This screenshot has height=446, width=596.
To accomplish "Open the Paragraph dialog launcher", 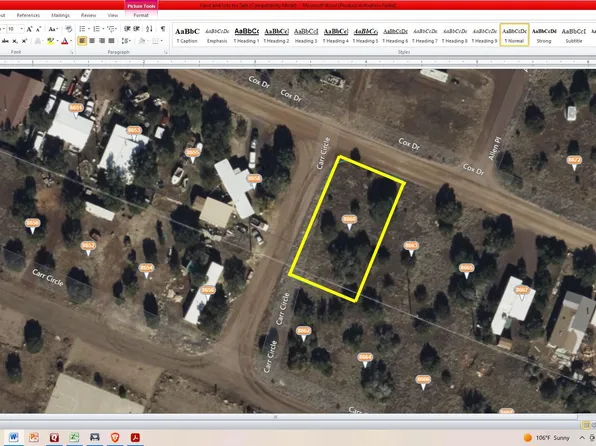I will (166, 52).
